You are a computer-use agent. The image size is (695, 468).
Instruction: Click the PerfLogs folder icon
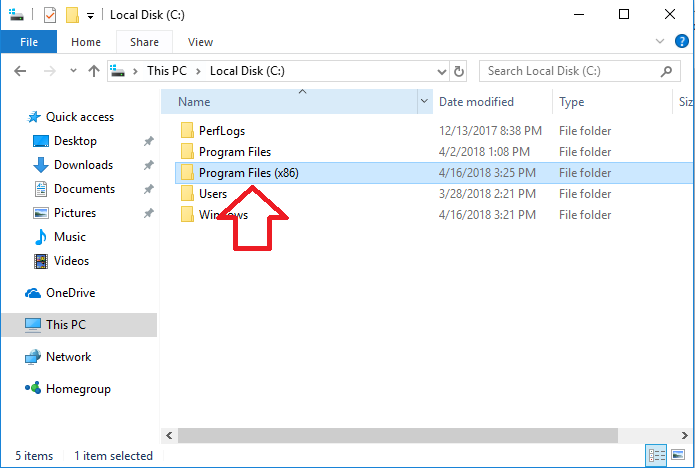pyautogui.click(x=187, y=131)
